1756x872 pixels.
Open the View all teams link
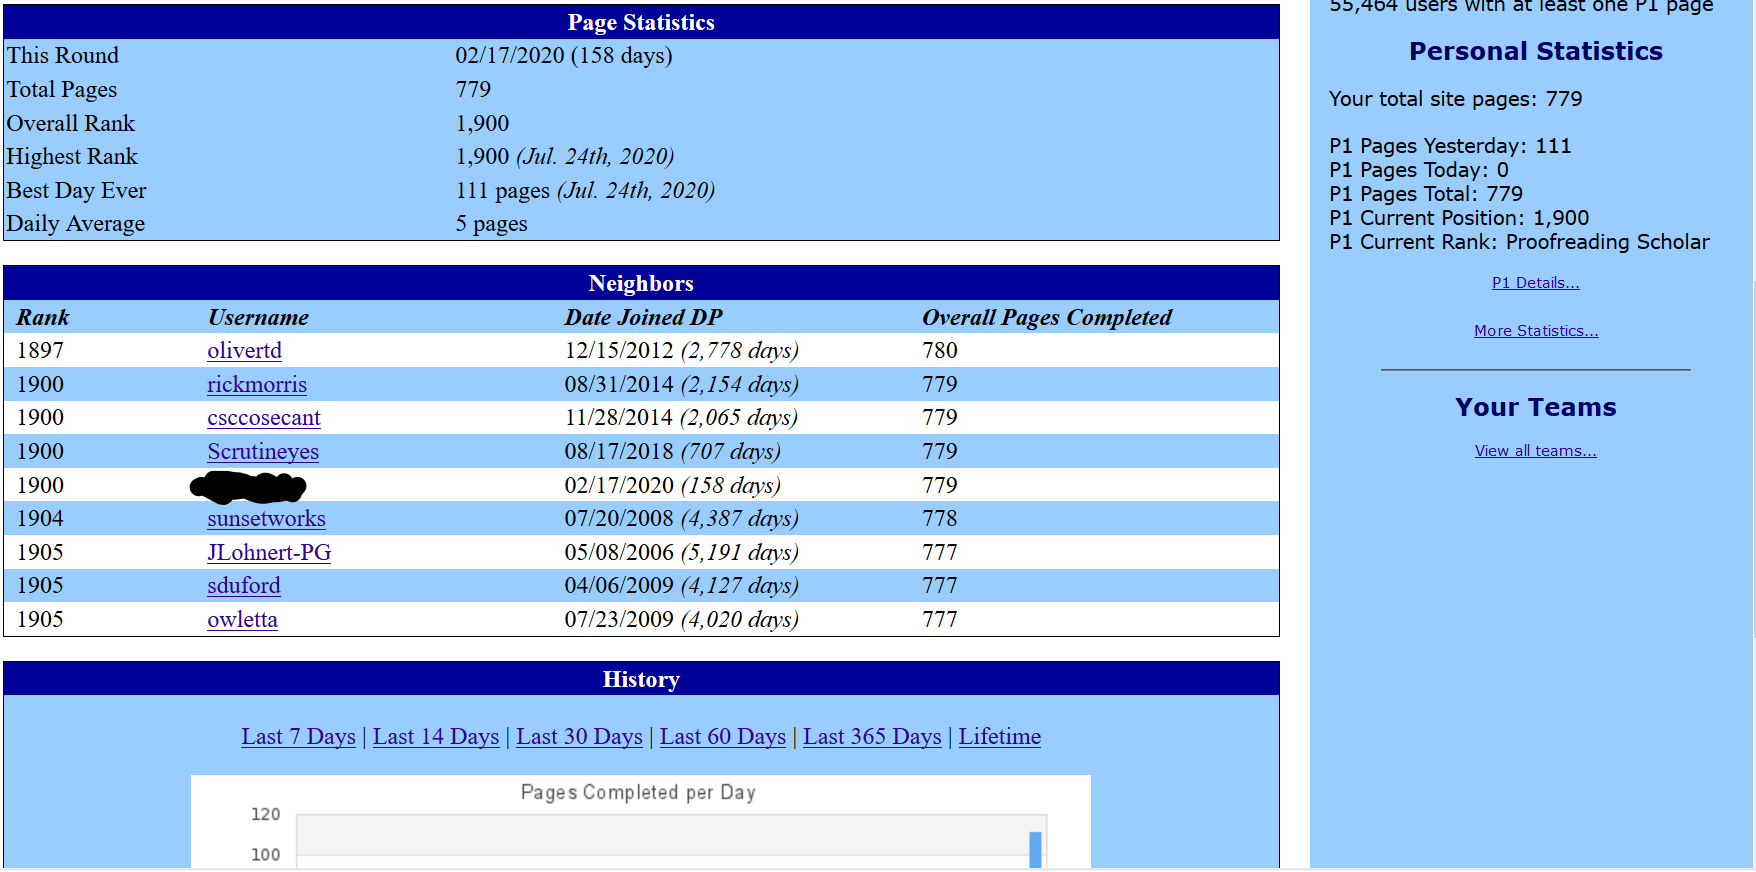[x=1535, y=451]
